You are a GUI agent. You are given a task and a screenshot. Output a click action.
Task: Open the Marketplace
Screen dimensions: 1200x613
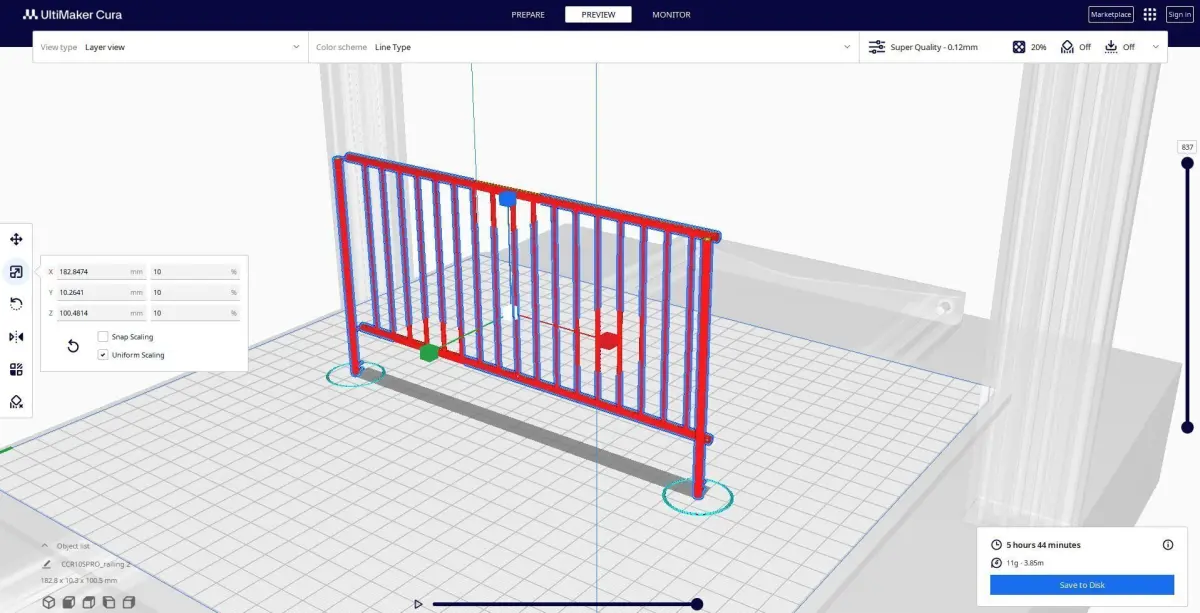(1111, 15)
